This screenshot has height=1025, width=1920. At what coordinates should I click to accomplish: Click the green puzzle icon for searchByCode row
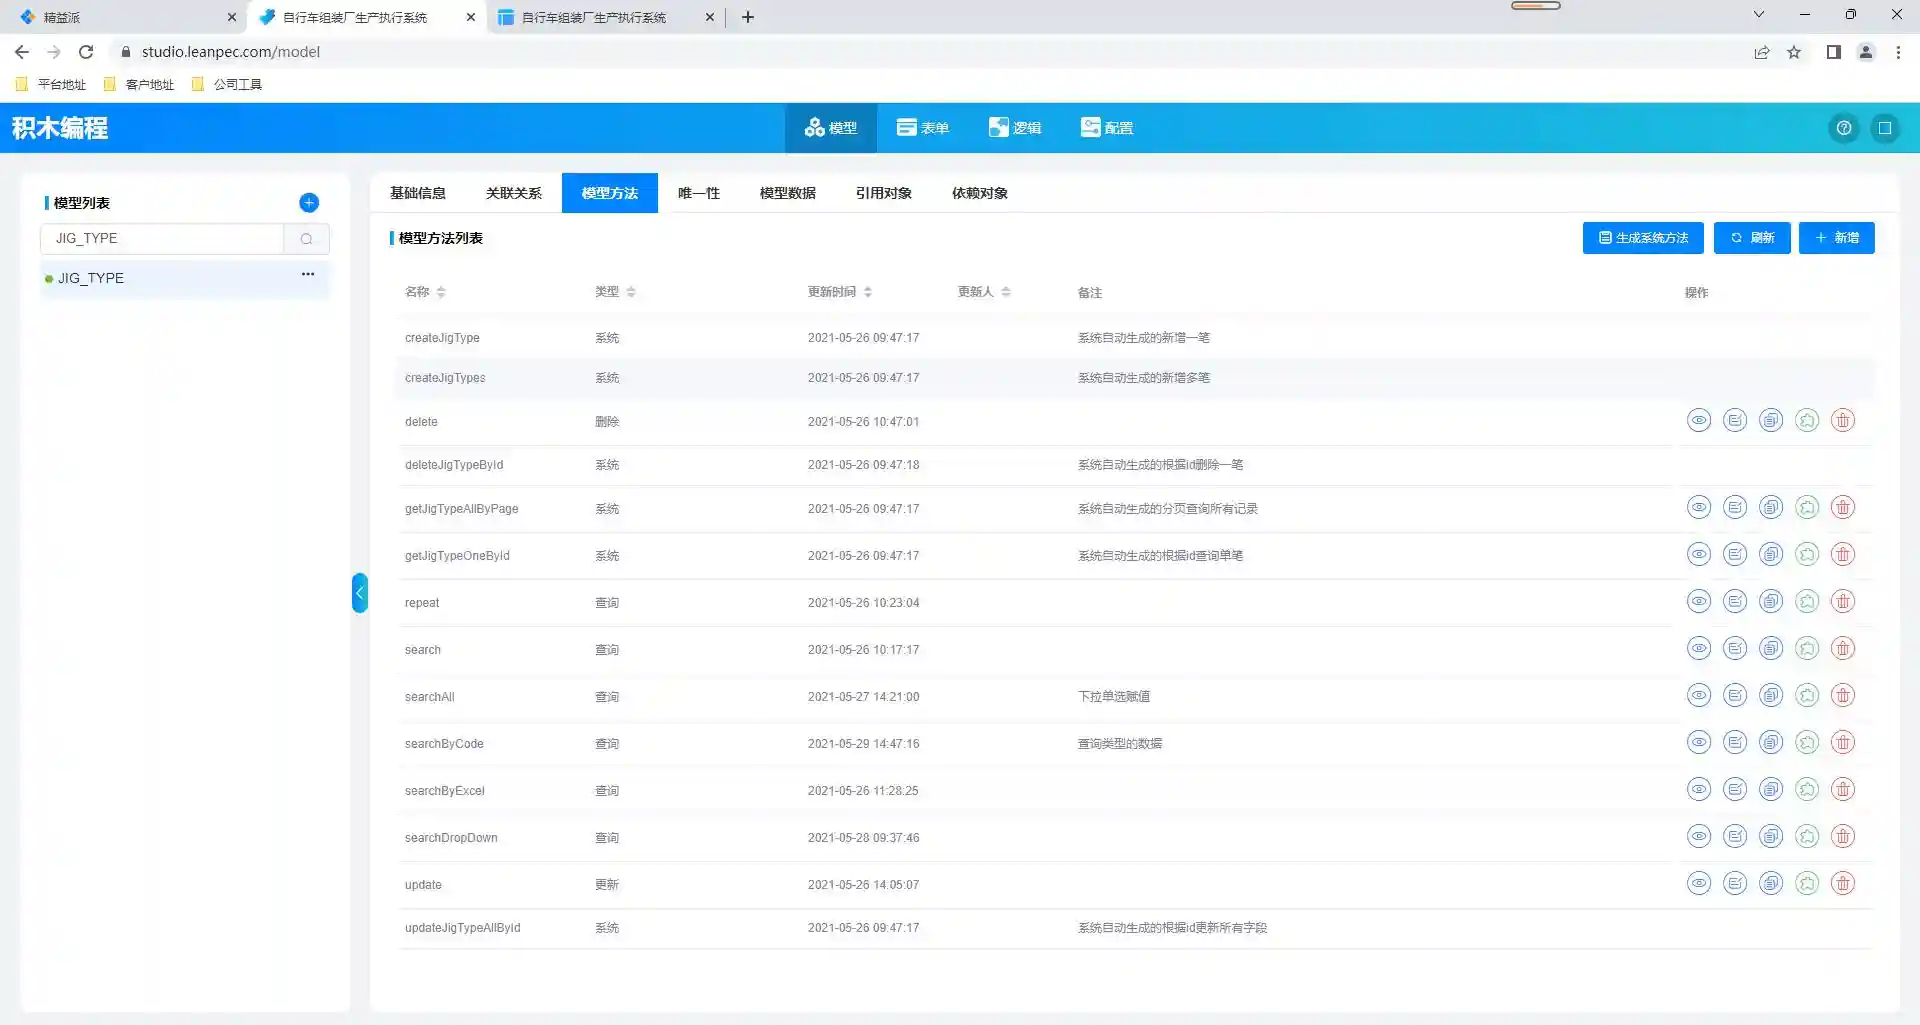tap(1806, 743)
